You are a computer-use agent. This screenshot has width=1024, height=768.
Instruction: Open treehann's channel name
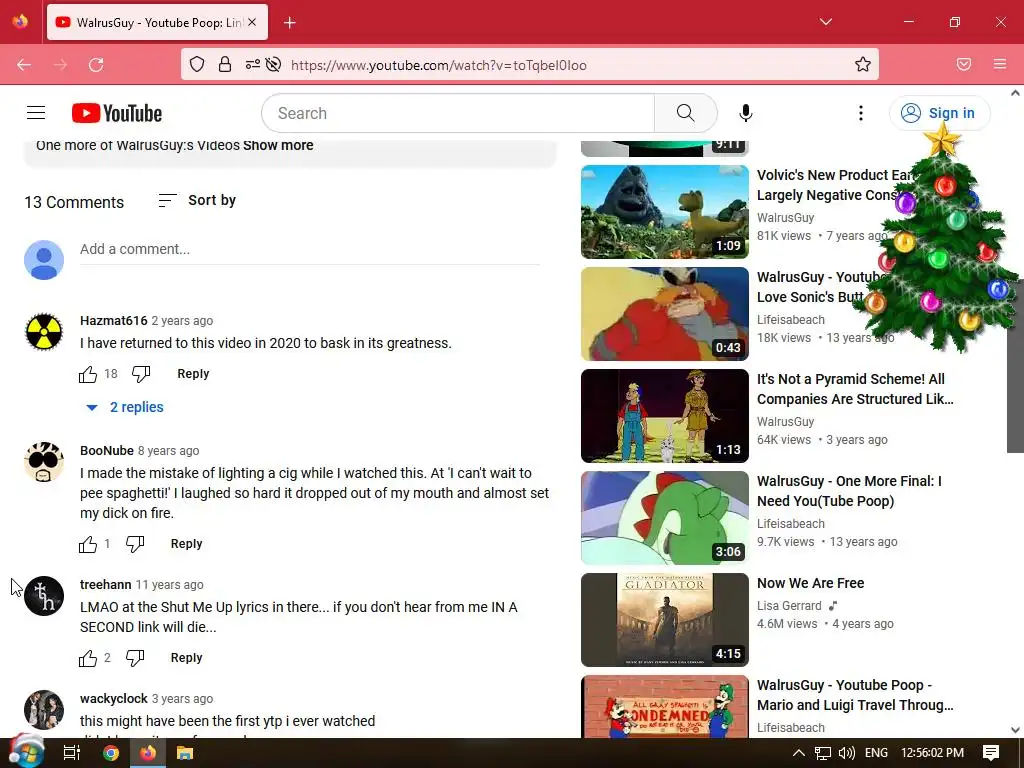(x=105, y=584)
